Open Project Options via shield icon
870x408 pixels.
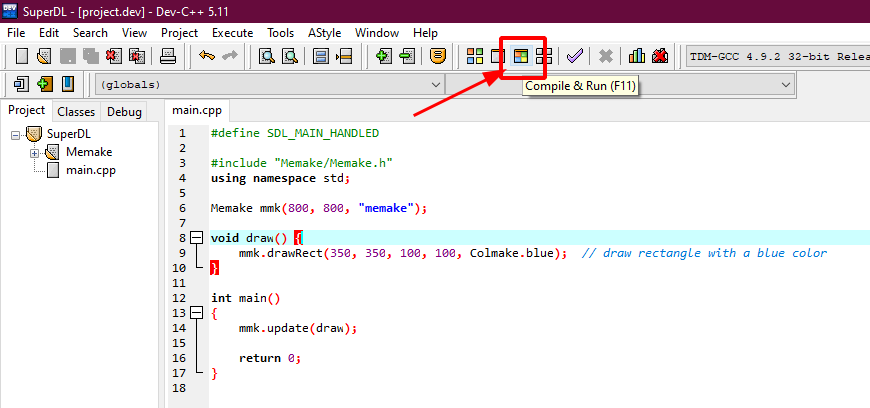point(438,56)
